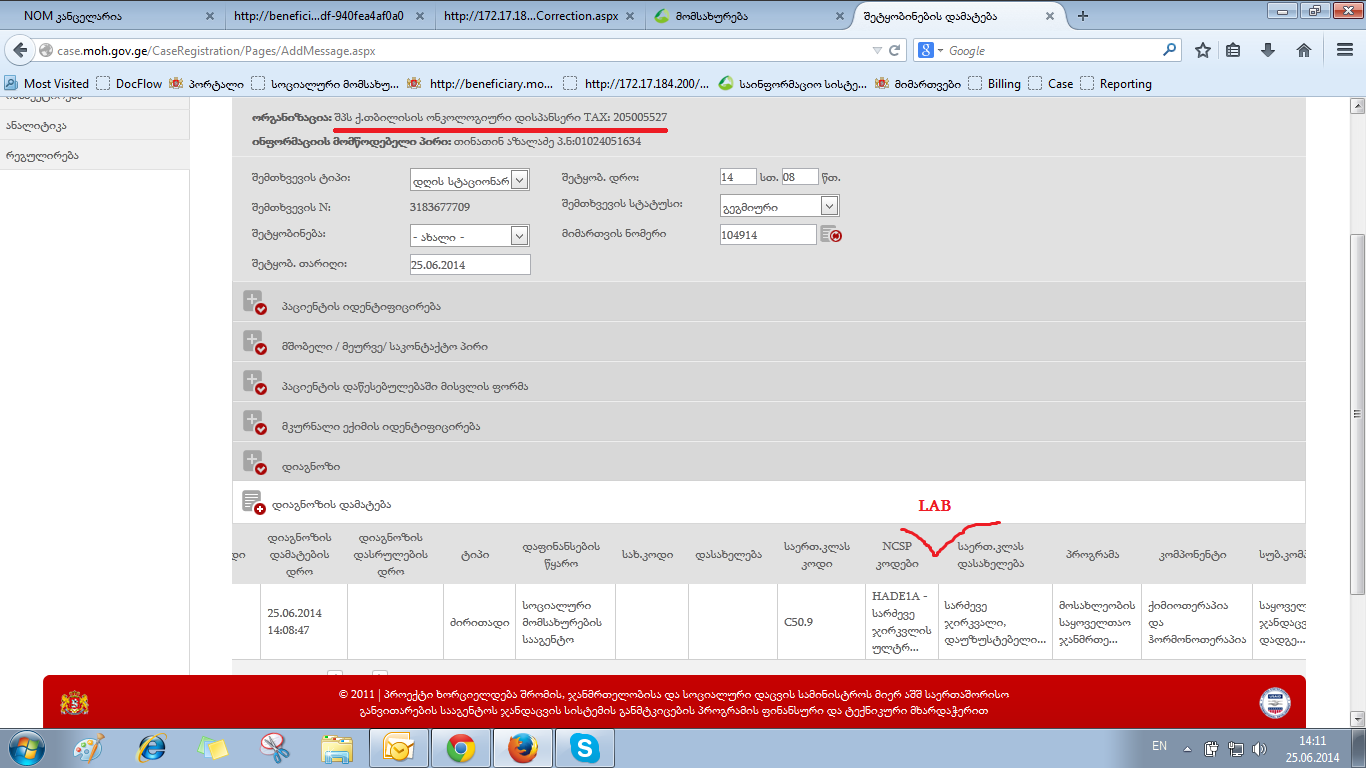The height and width of the screenshot is (768, 1366).
Task: Open the Billing bookmark
Action: pos(1003,84)
